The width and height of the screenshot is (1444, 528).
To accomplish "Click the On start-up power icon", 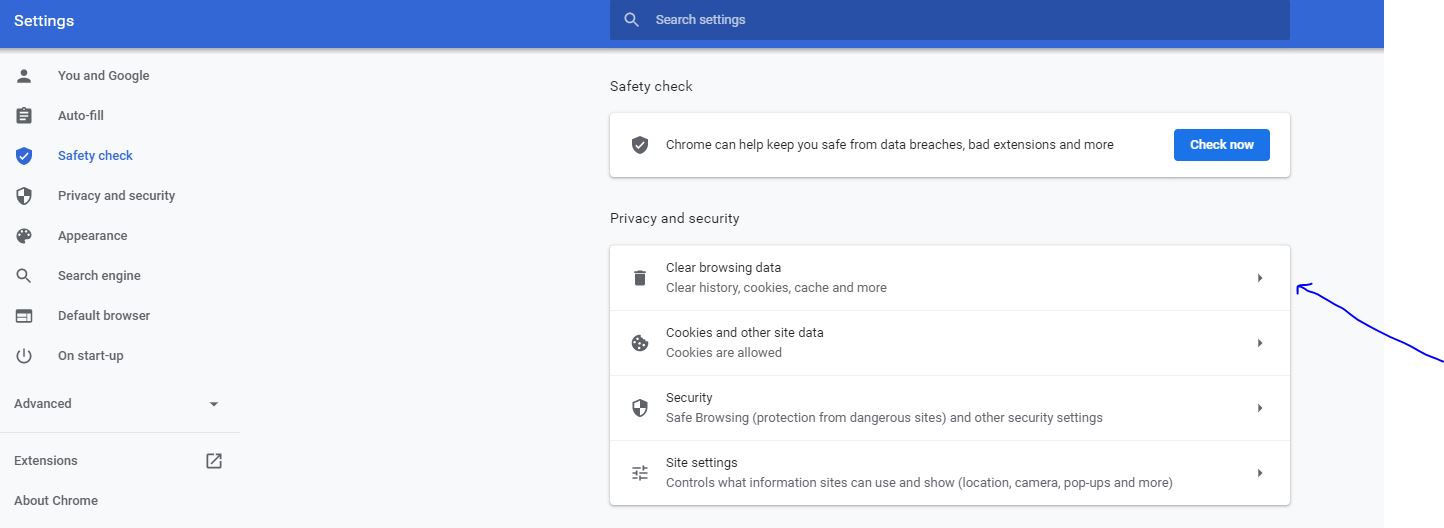I will point(24,356).
